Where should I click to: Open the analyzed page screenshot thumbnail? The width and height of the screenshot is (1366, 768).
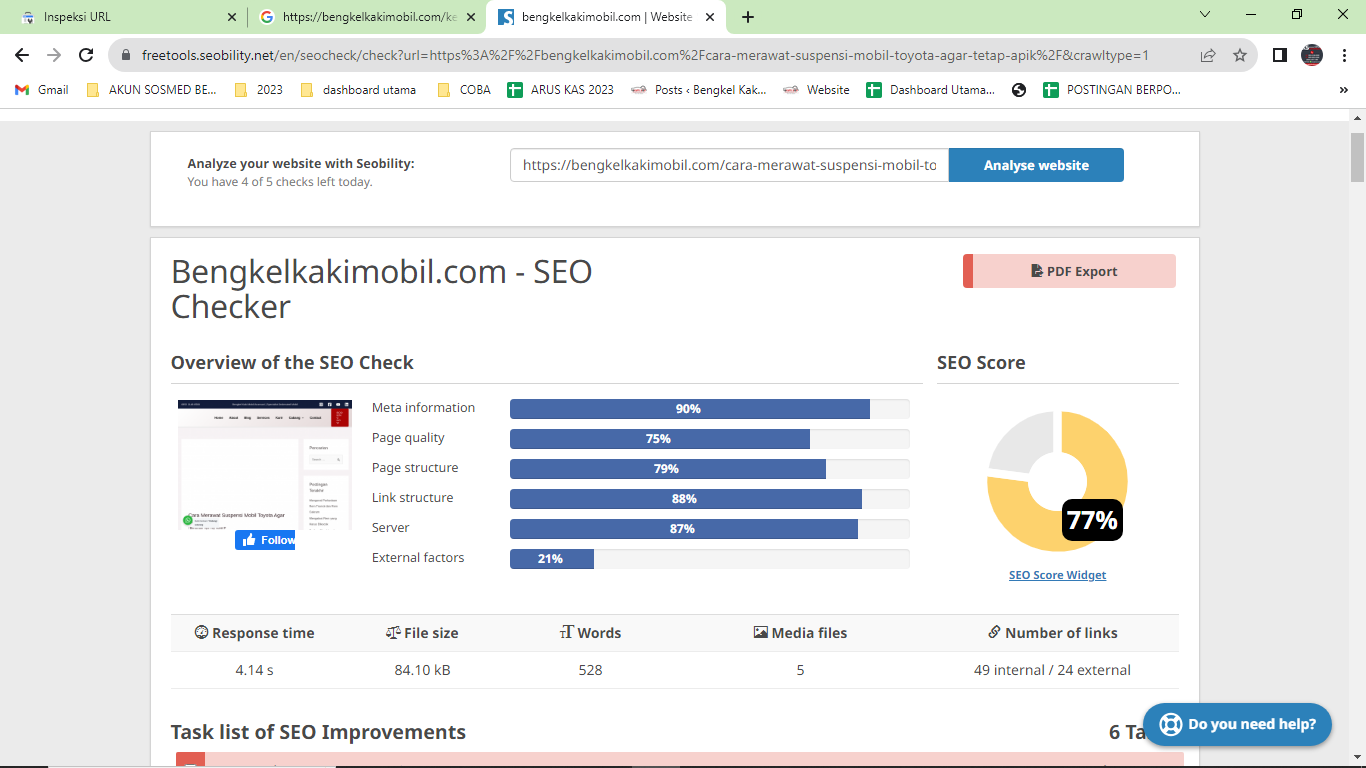click(x=264, y=464)
